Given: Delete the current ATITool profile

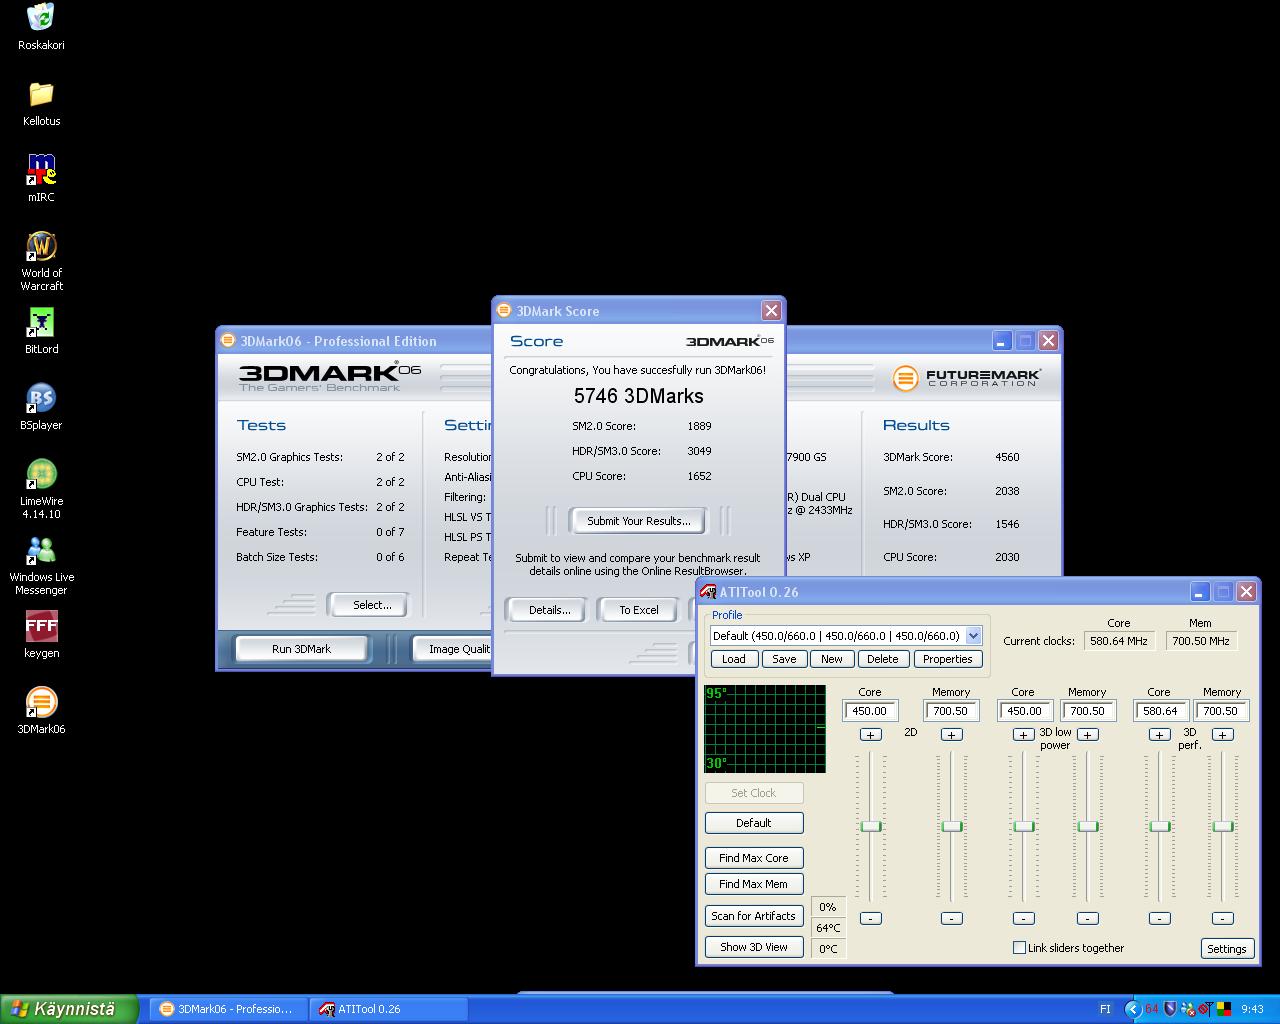Looking at the screenshot, I should [x=882, y=659].
